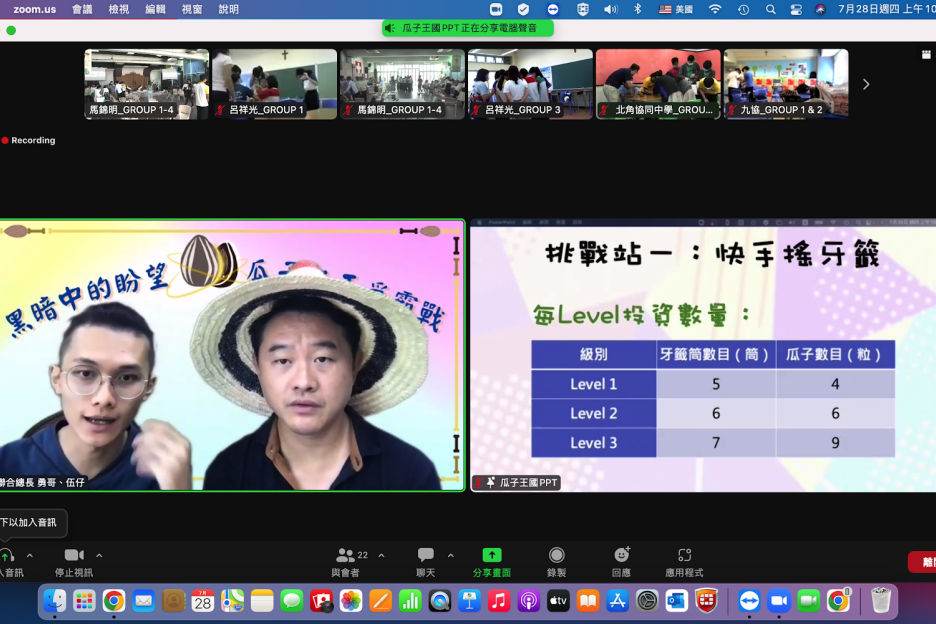This screenshot has height=624, width=936.
Task: Open the Apps (應用程式) panel
Action: coord(684,556)
